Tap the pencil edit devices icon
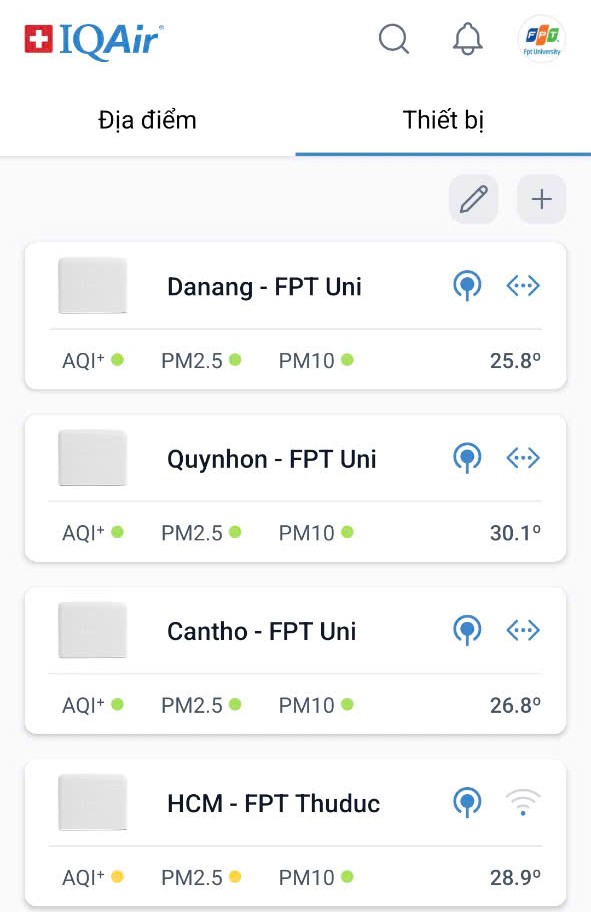591x912 pixels. tap(473, 199)
